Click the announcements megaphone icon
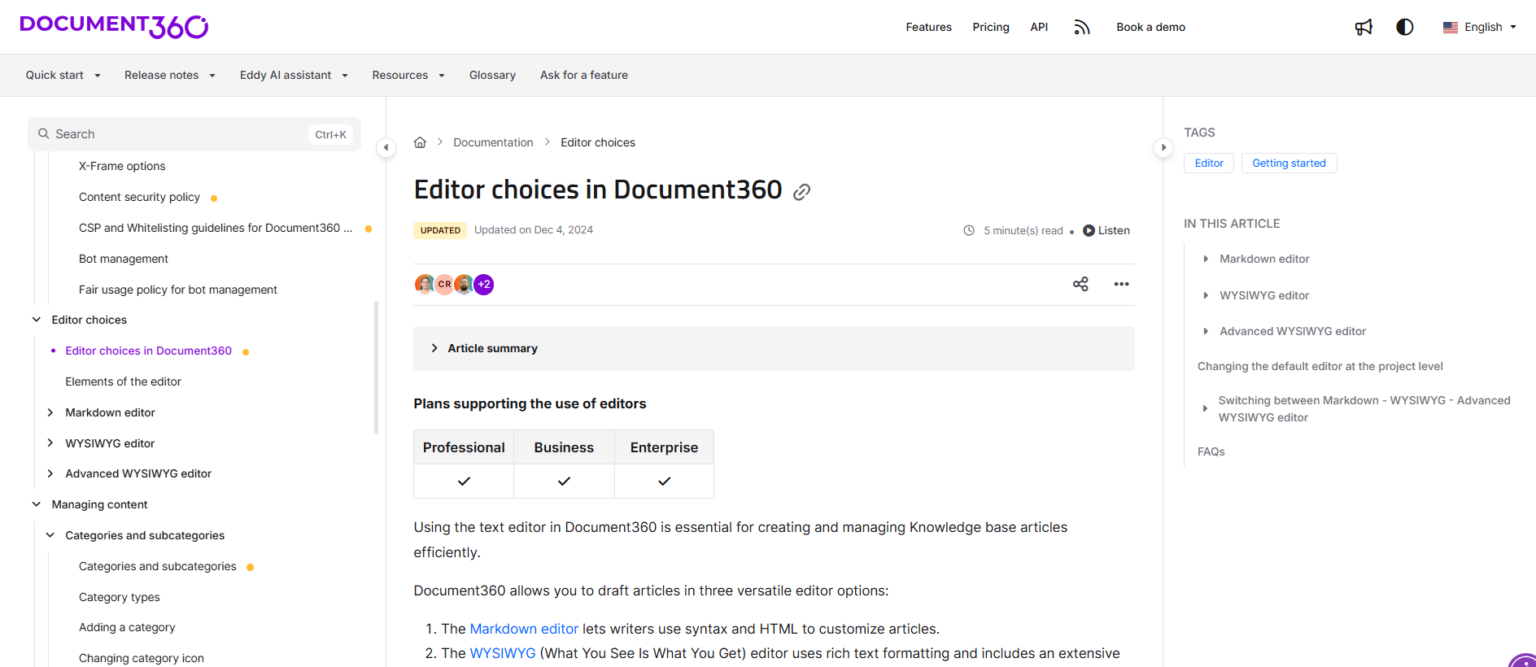1536x667 pixels. point(1364,27)
